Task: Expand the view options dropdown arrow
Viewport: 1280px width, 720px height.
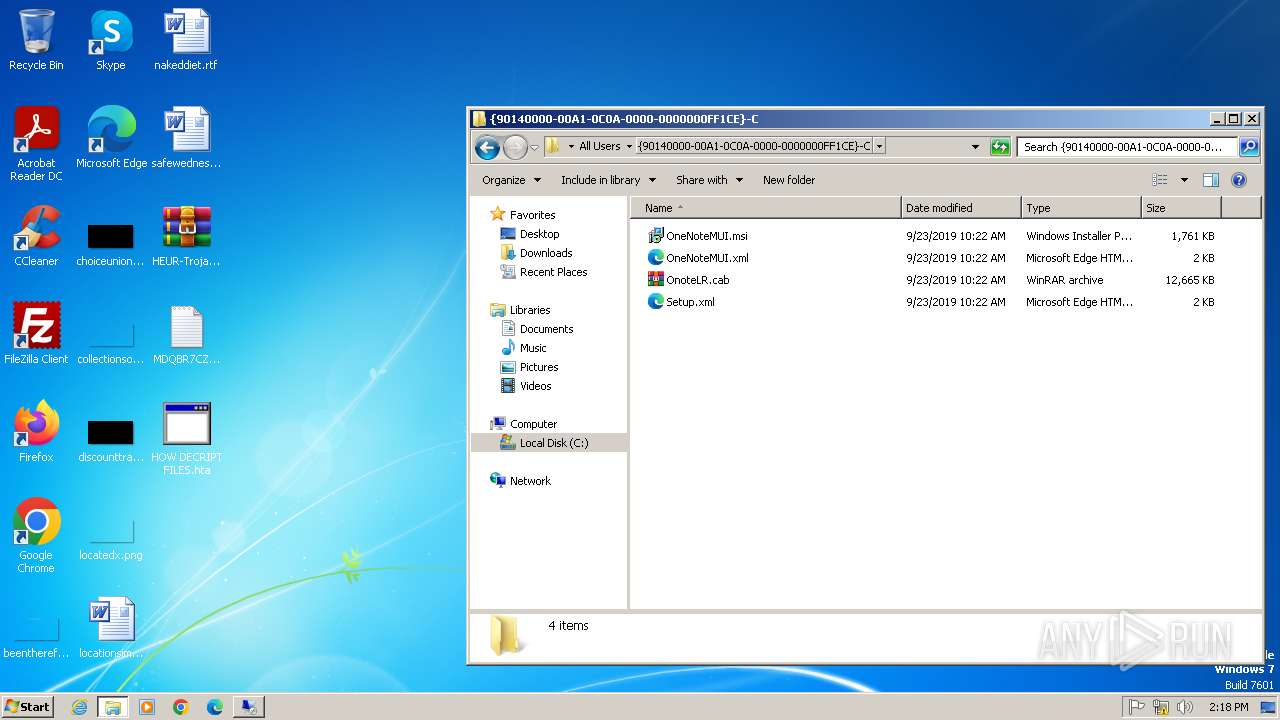Action: tap(1184, 180)
